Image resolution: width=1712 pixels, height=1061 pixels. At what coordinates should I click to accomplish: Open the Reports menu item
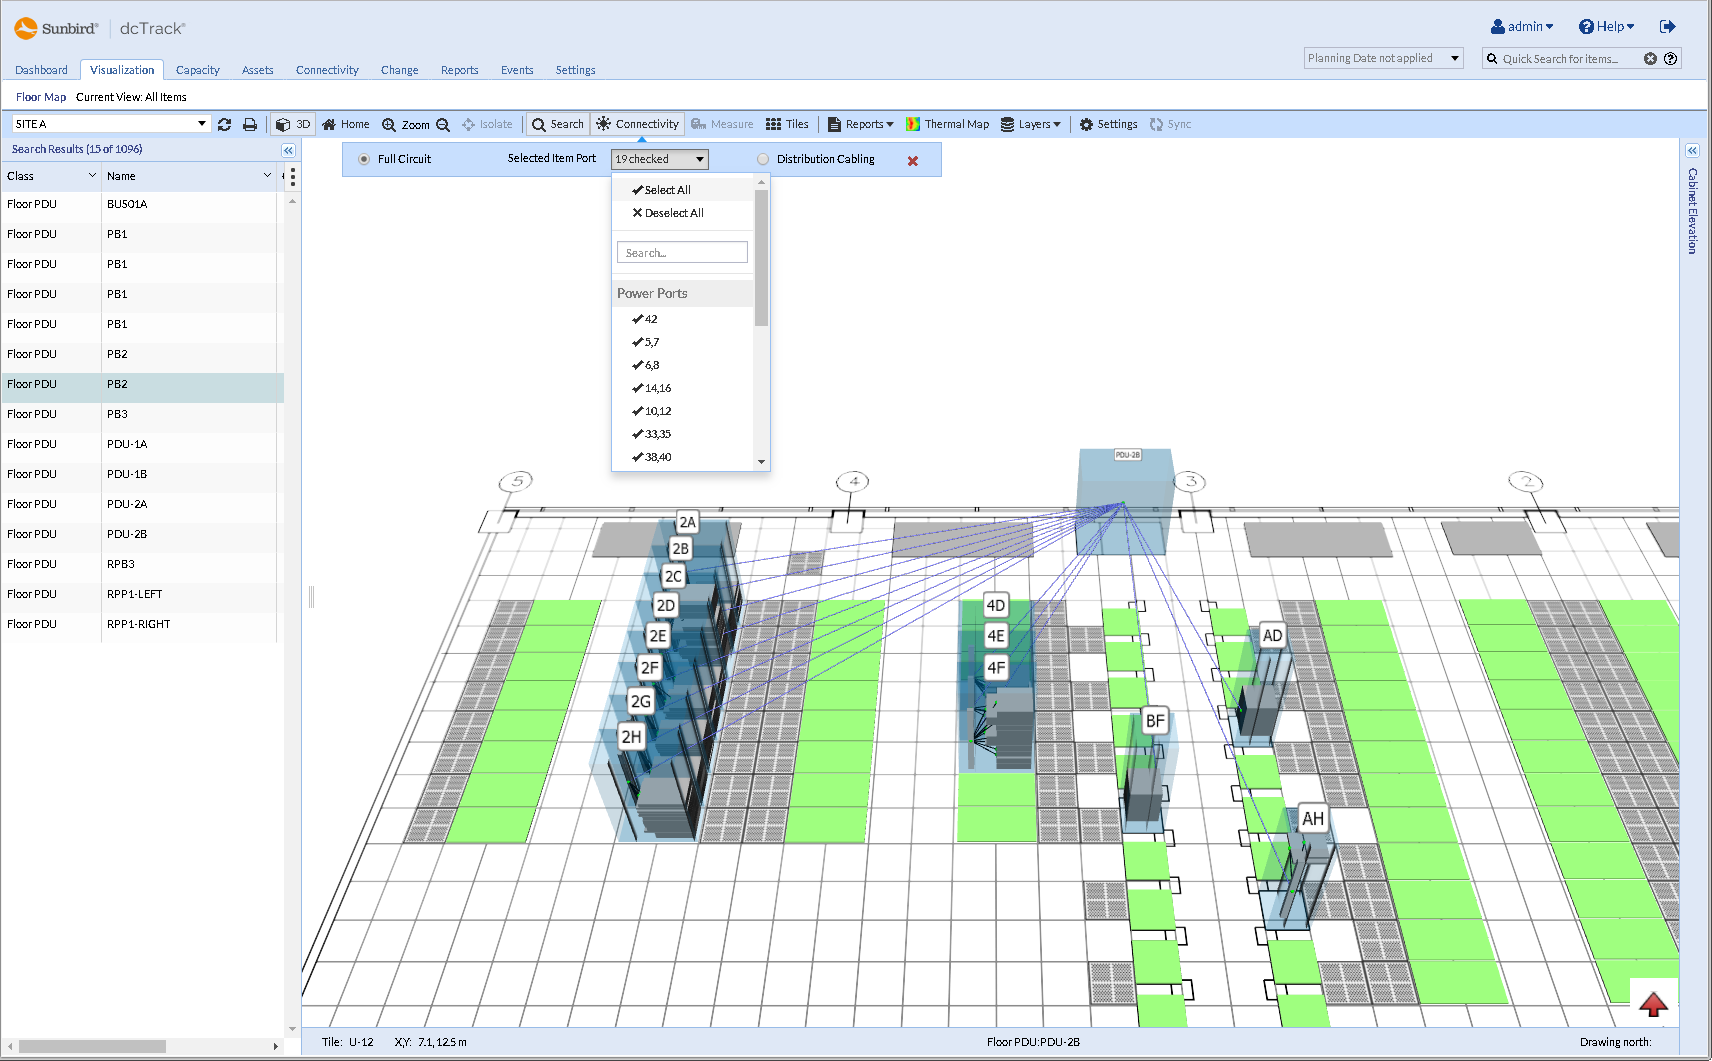(860, 124)
